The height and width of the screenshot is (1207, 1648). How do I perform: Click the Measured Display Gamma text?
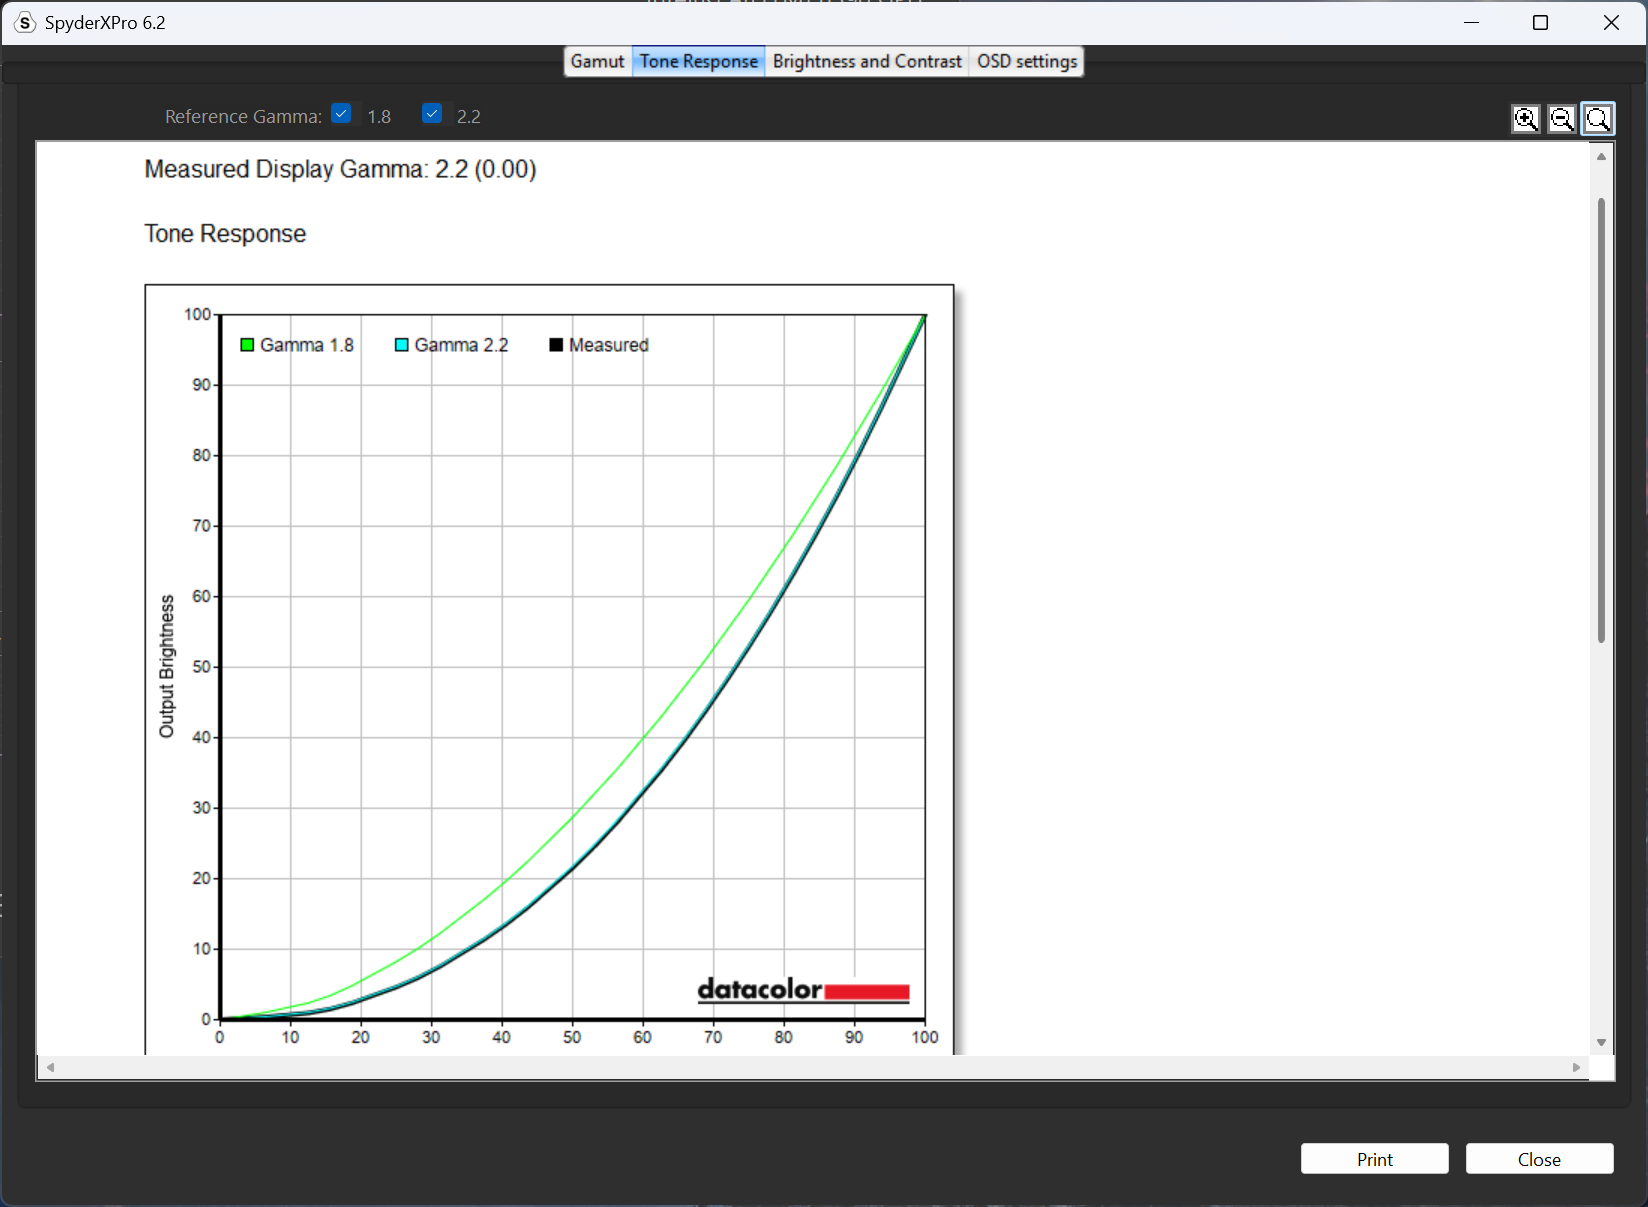click(340, 169)
